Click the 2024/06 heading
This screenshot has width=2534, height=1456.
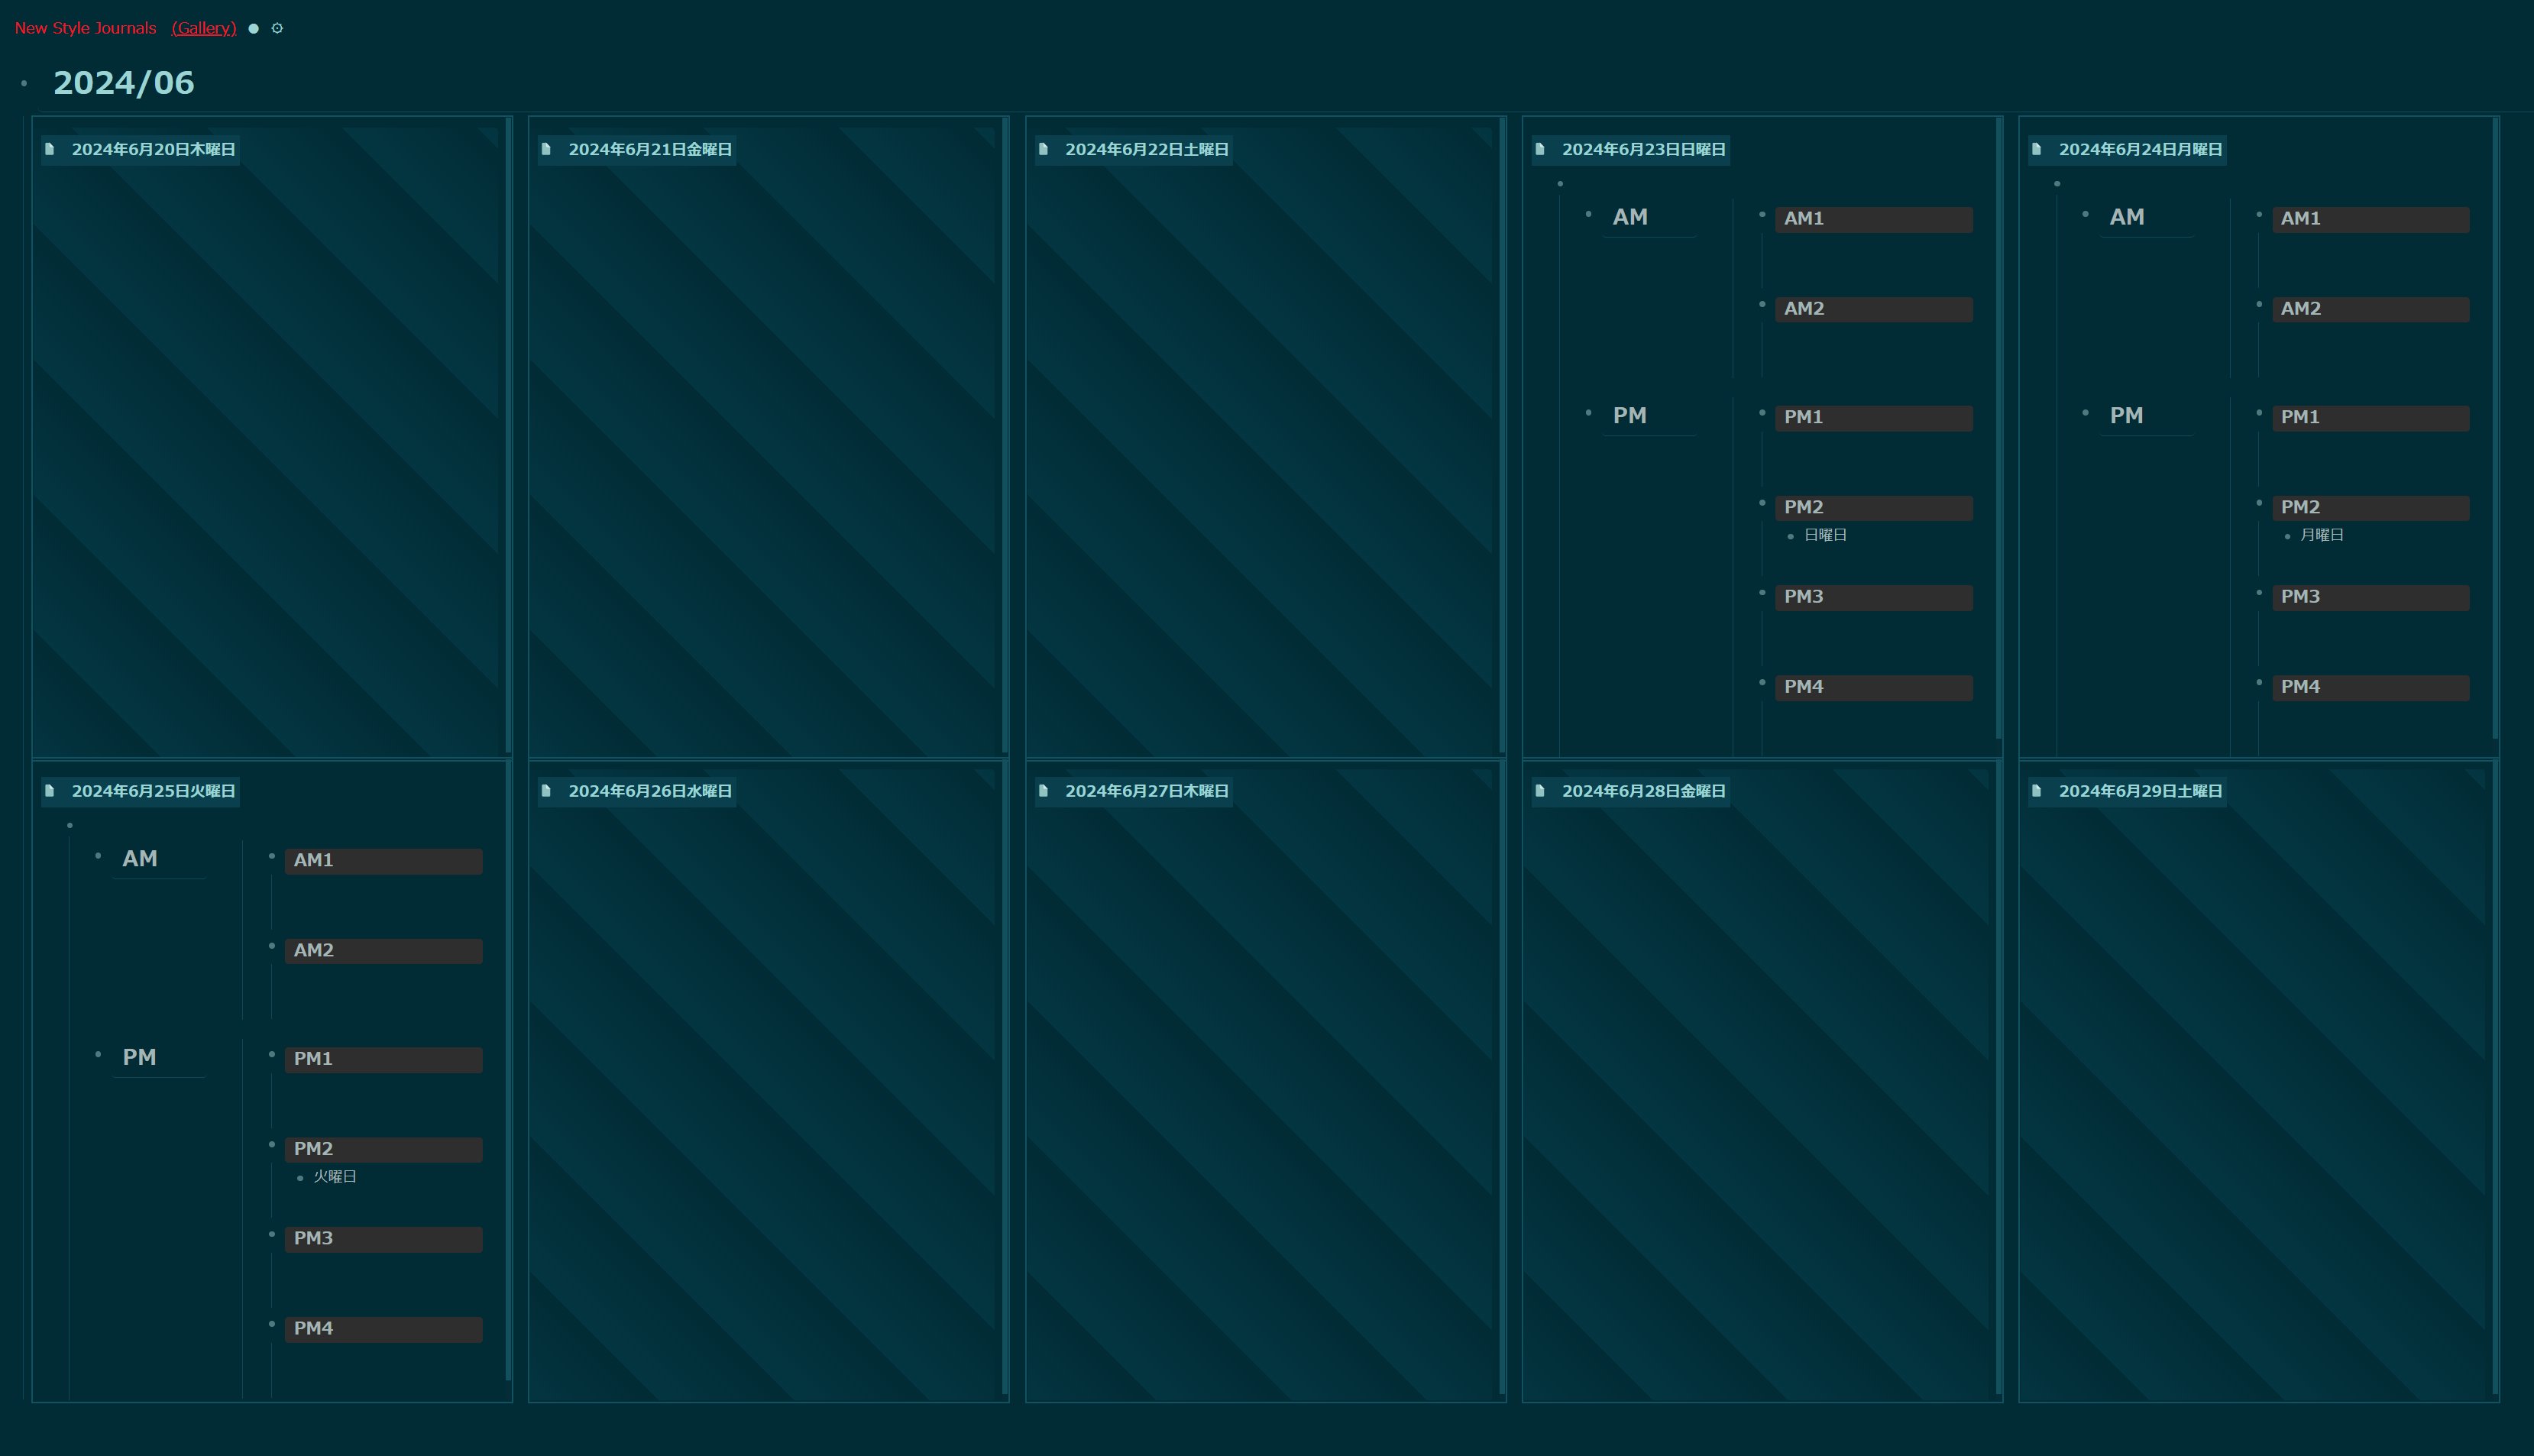124,83
